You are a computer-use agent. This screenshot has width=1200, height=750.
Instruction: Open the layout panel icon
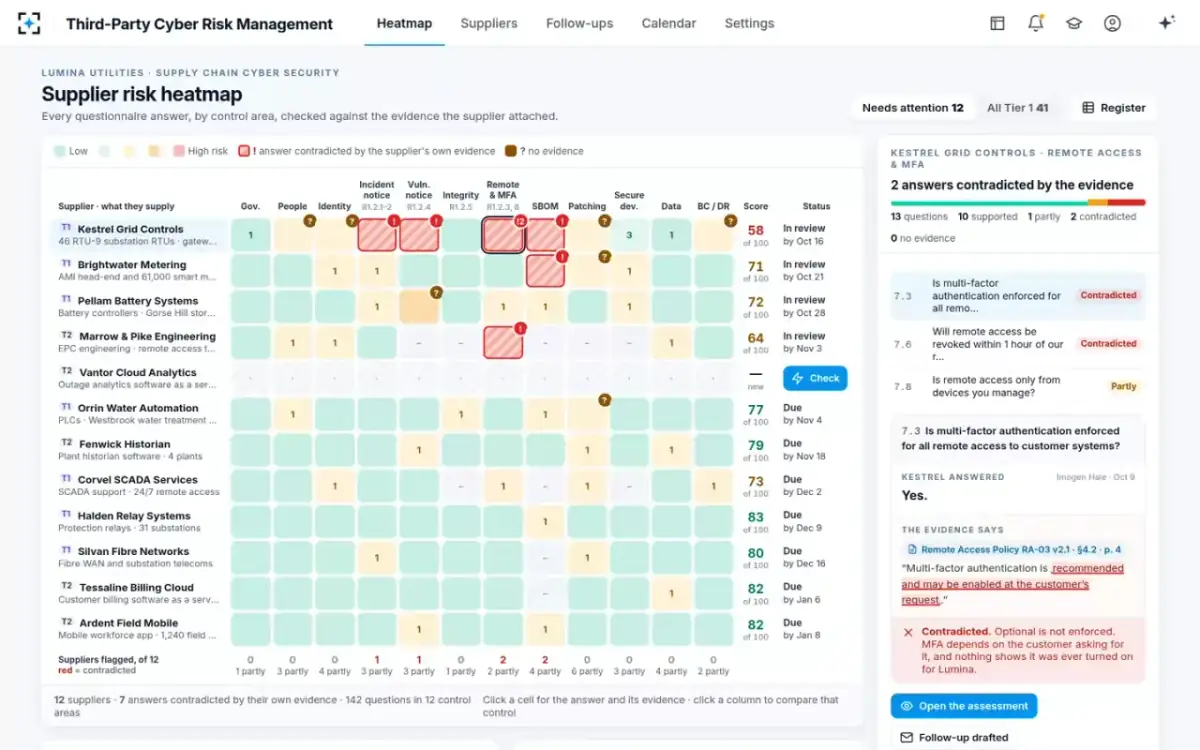(997, 23)
